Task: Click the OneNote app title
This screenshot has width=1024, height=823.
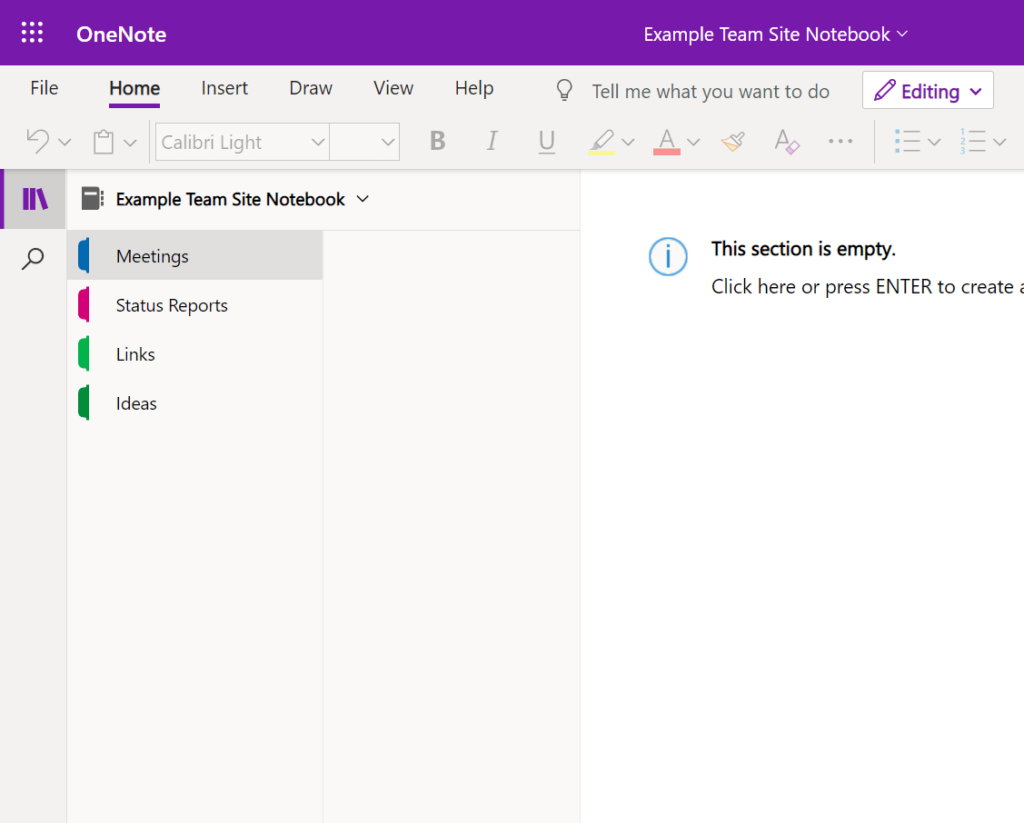Action: coord(121,34)
